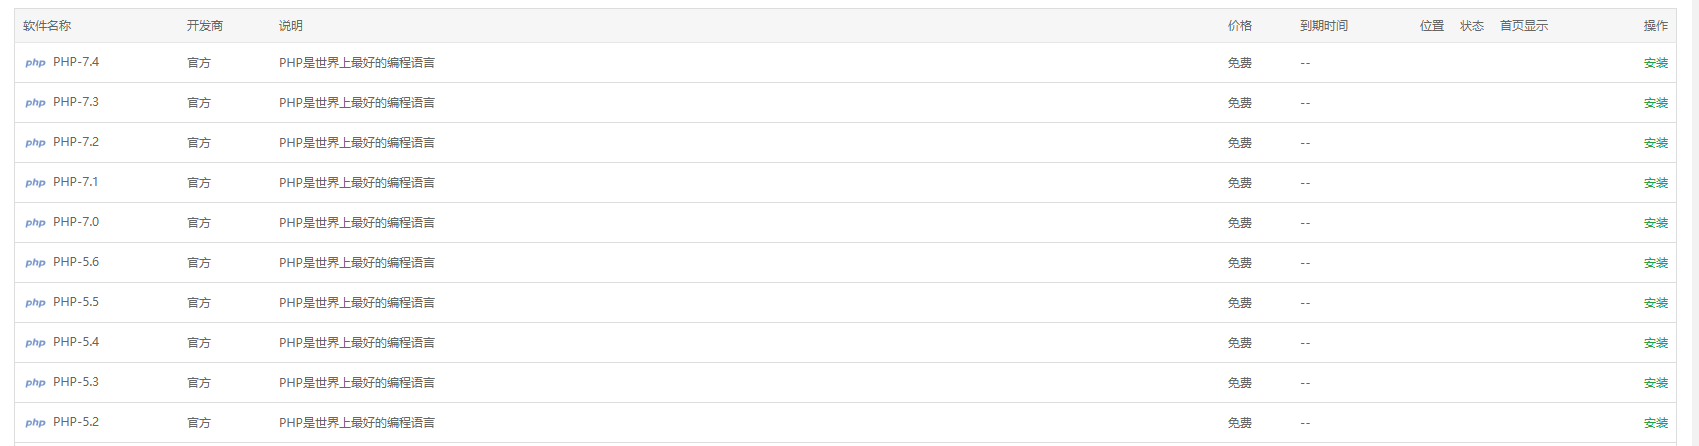Click the 软件名称 column header

coord(47,26)
